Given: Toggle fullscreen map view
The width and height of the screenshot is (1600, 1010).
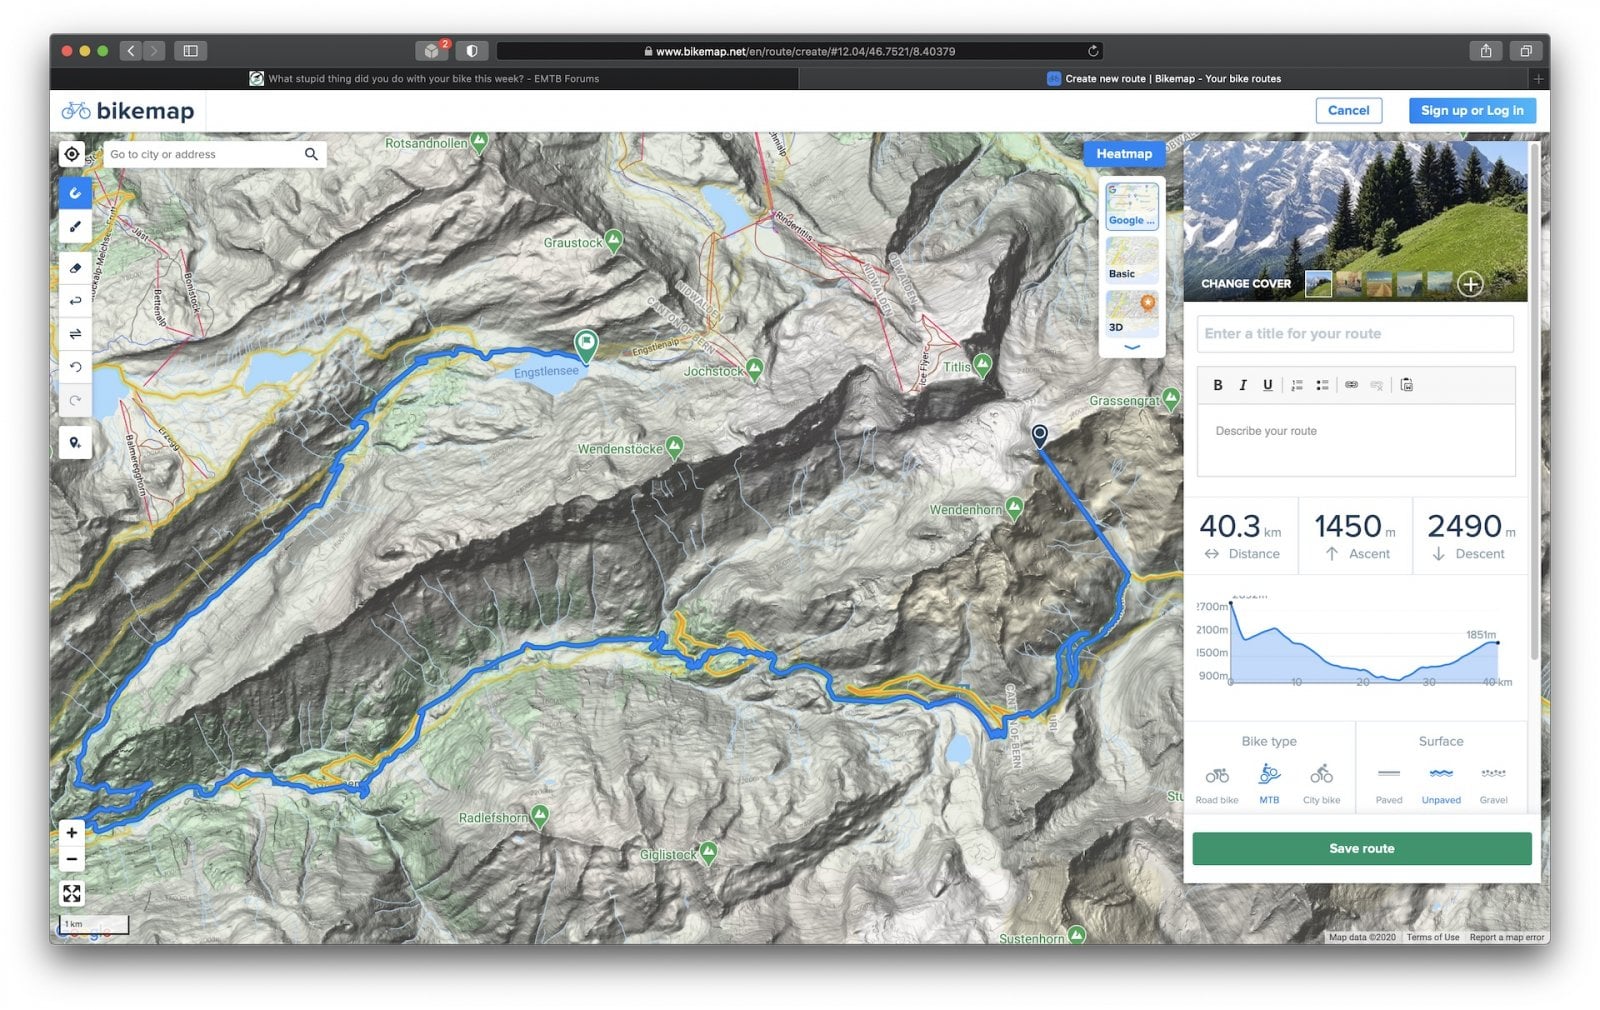Looking at the screenshot, I should 72,893.
